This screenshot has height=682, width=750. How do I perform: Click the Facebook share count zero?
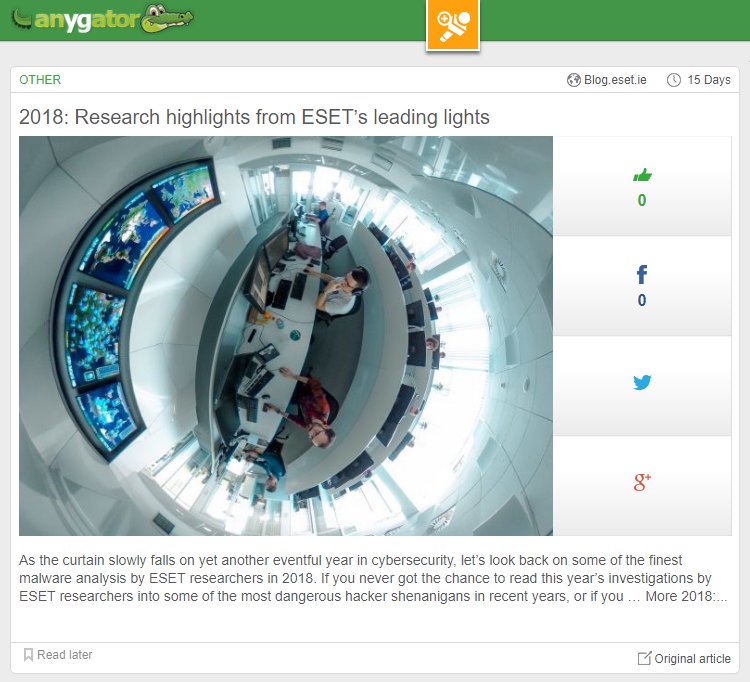pyautogui.click(x=642, y=300)
